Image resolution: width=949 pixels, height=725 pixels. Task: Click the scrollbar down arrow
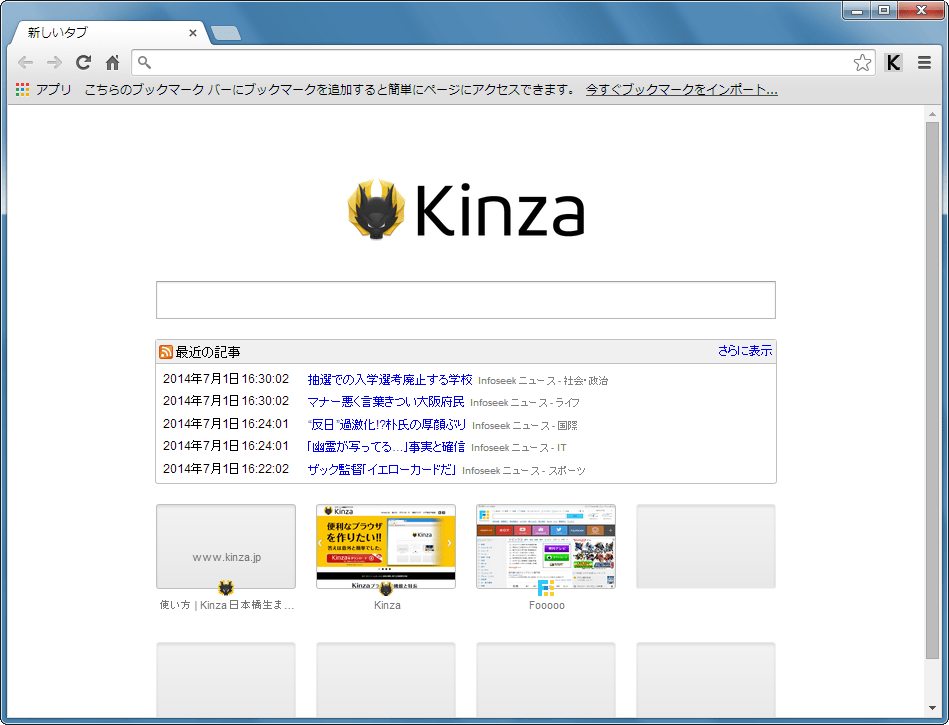click(x=932, y=707)
